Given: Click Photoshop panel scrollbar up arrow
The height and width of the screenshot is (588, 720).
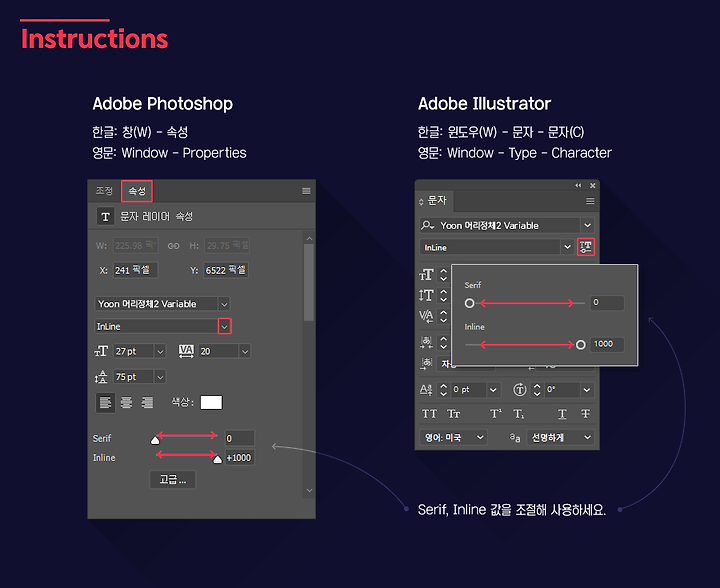Looking at the screenshot, I should [x=309, y=239].
